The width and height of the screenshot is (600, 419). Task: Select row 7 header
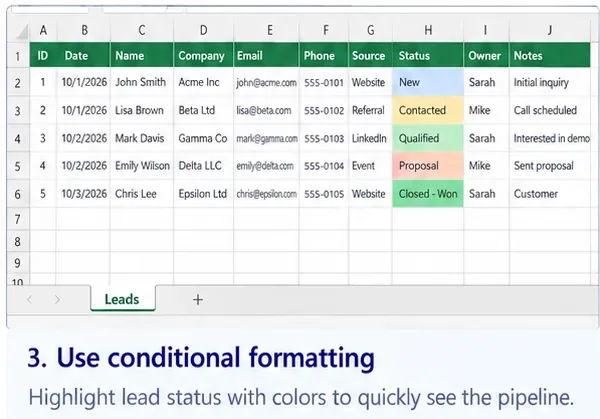click(x=18, y=219)
